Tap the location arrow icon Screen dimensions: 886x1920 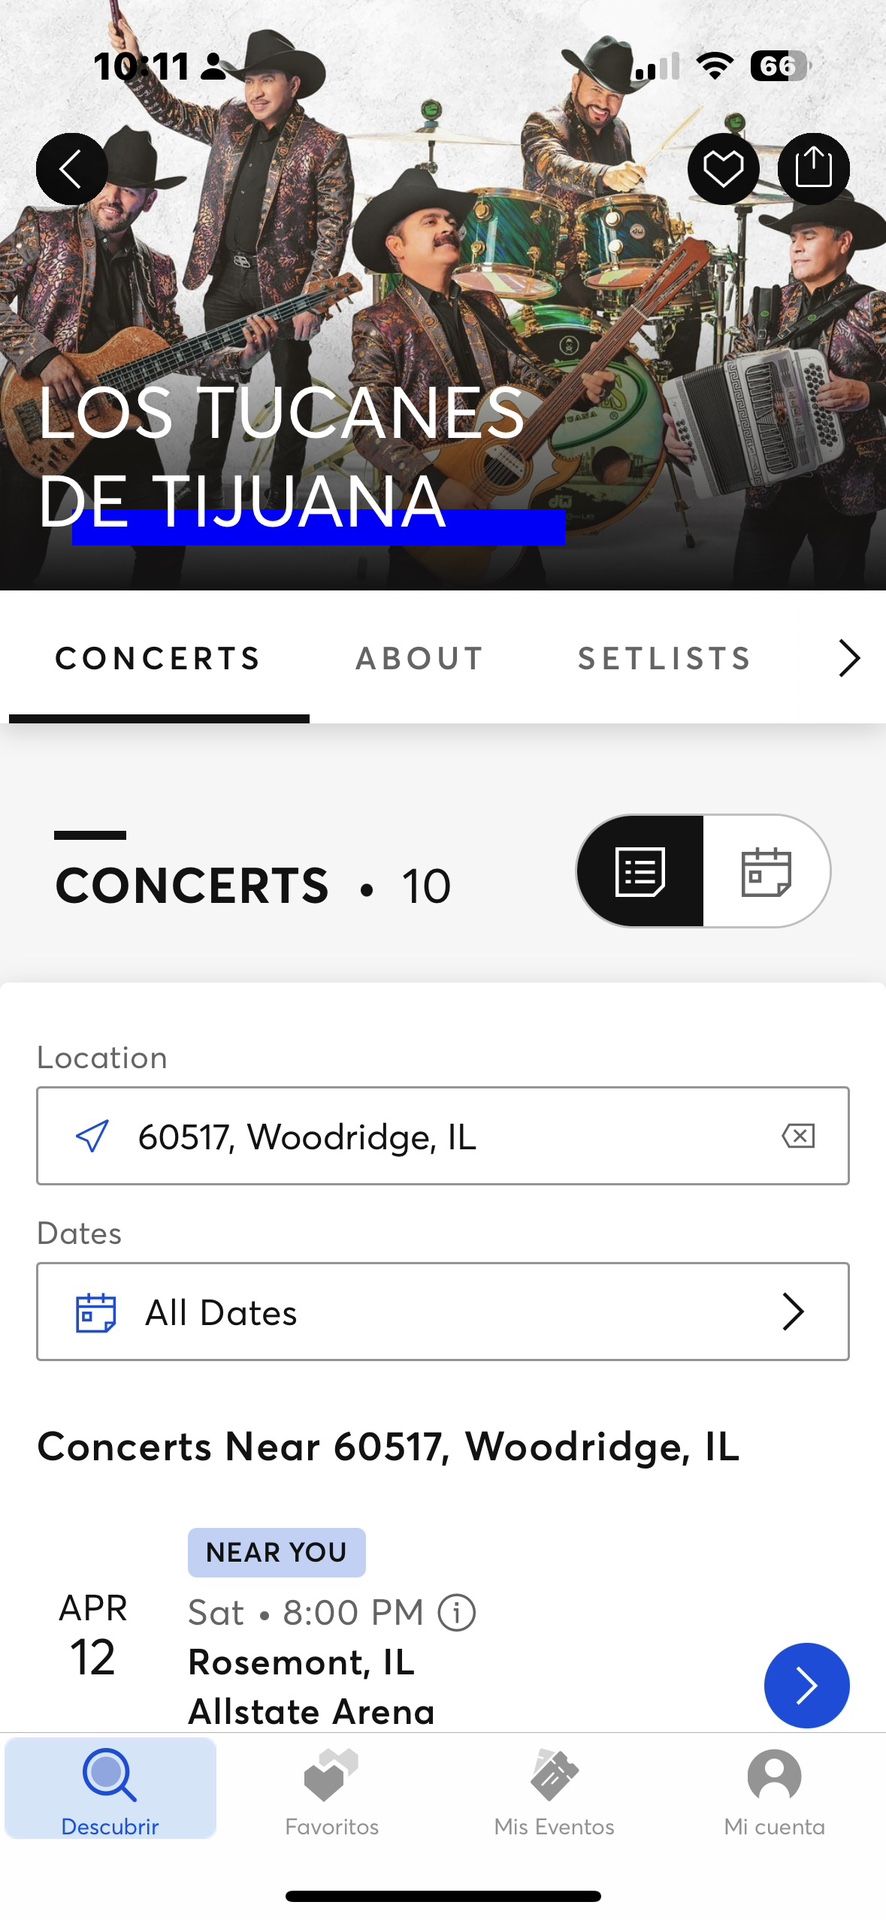pos(93,1136)
